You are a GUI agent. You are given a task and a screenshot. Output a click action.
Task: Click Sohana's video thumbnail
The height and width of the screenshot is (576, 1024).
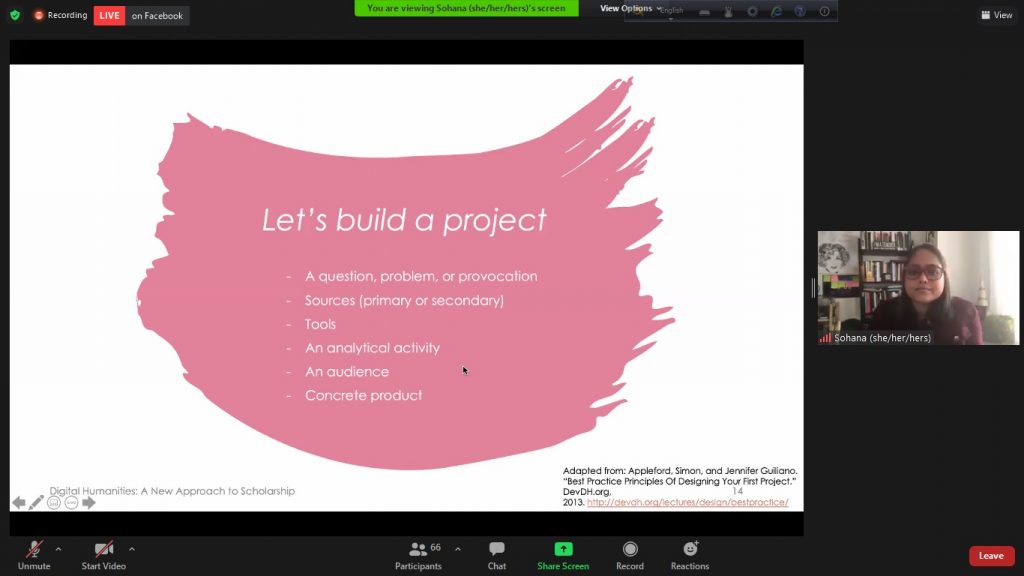pyautogui.click(x=918, y=288)
